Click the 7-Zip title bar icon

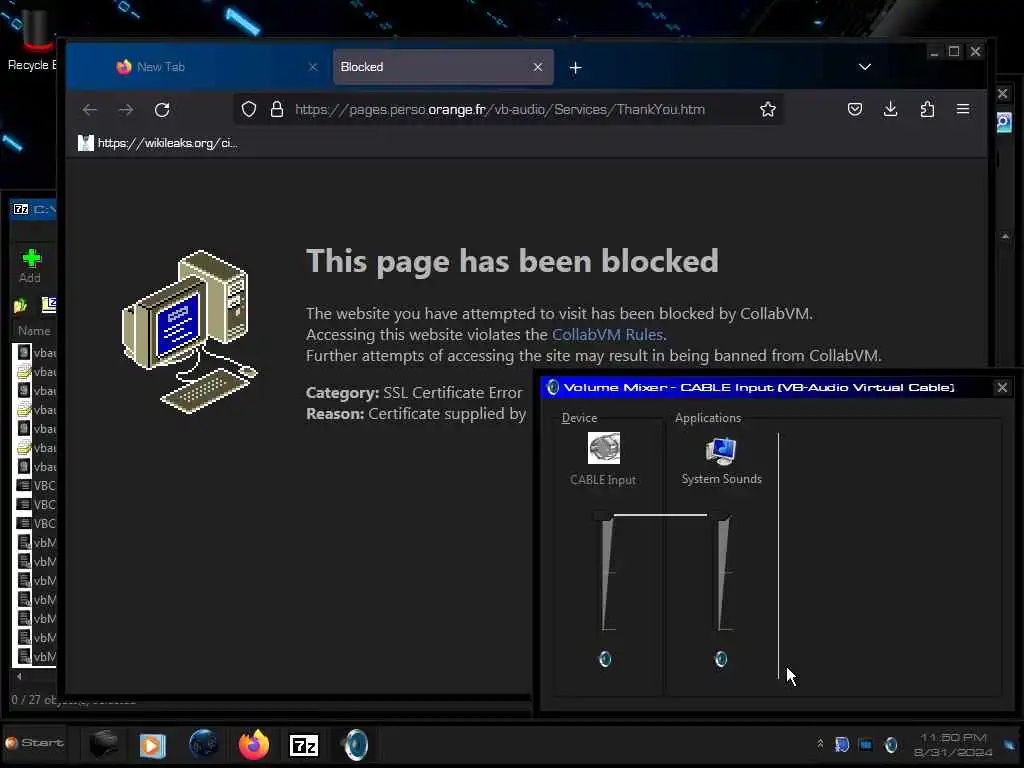pos(21,209)
